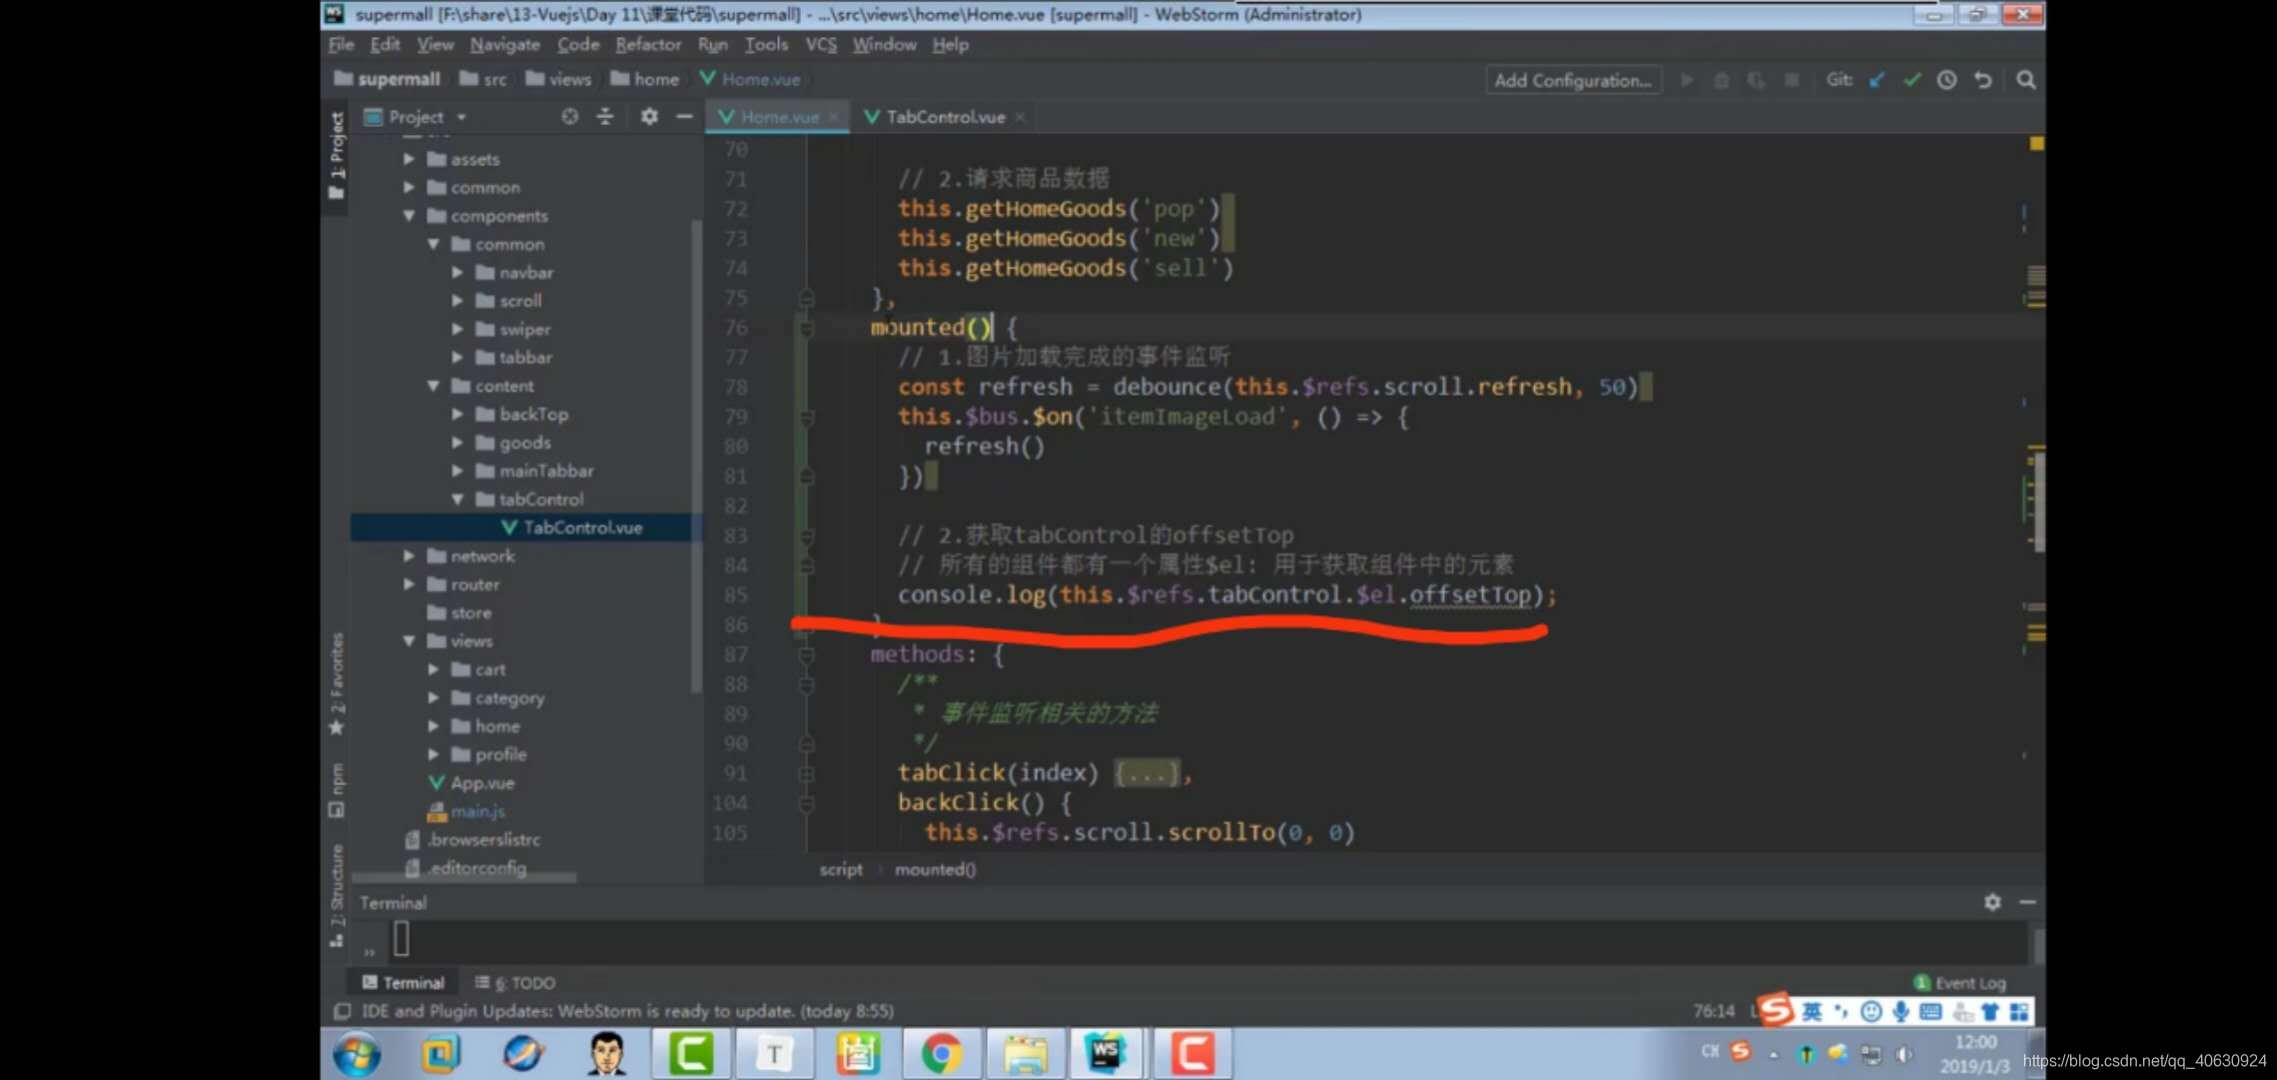Open the Project view dropdown
Screen dimensions: 2277x1080
pos(461,116)
